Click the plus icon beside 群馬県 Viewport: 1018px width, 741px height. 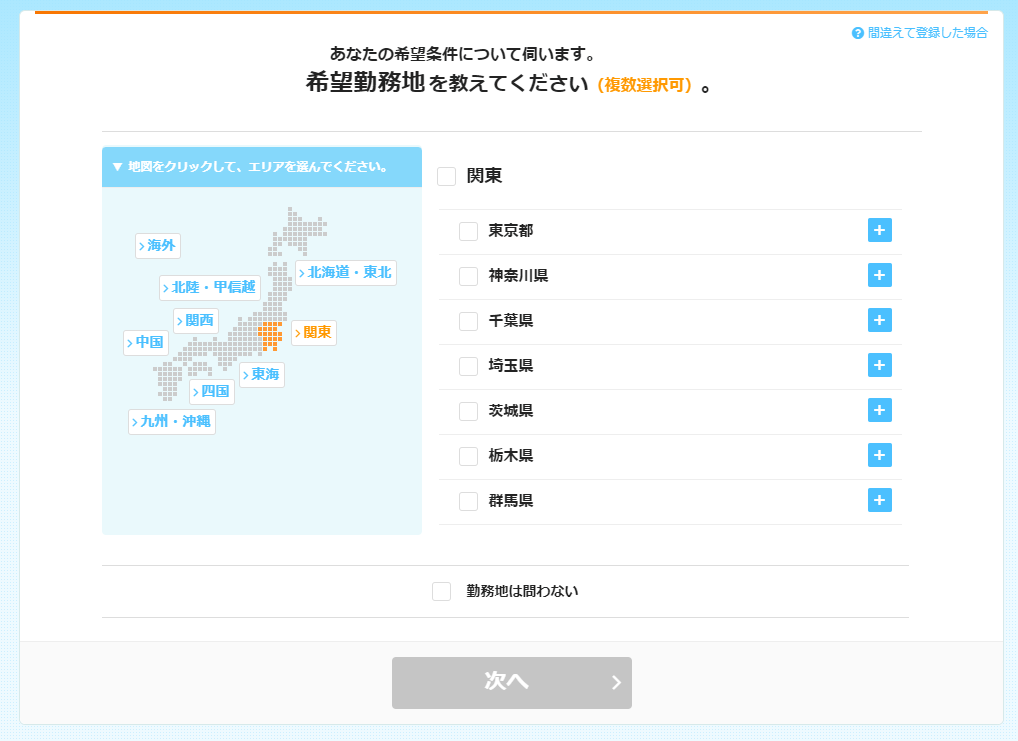tap(879, 500)
